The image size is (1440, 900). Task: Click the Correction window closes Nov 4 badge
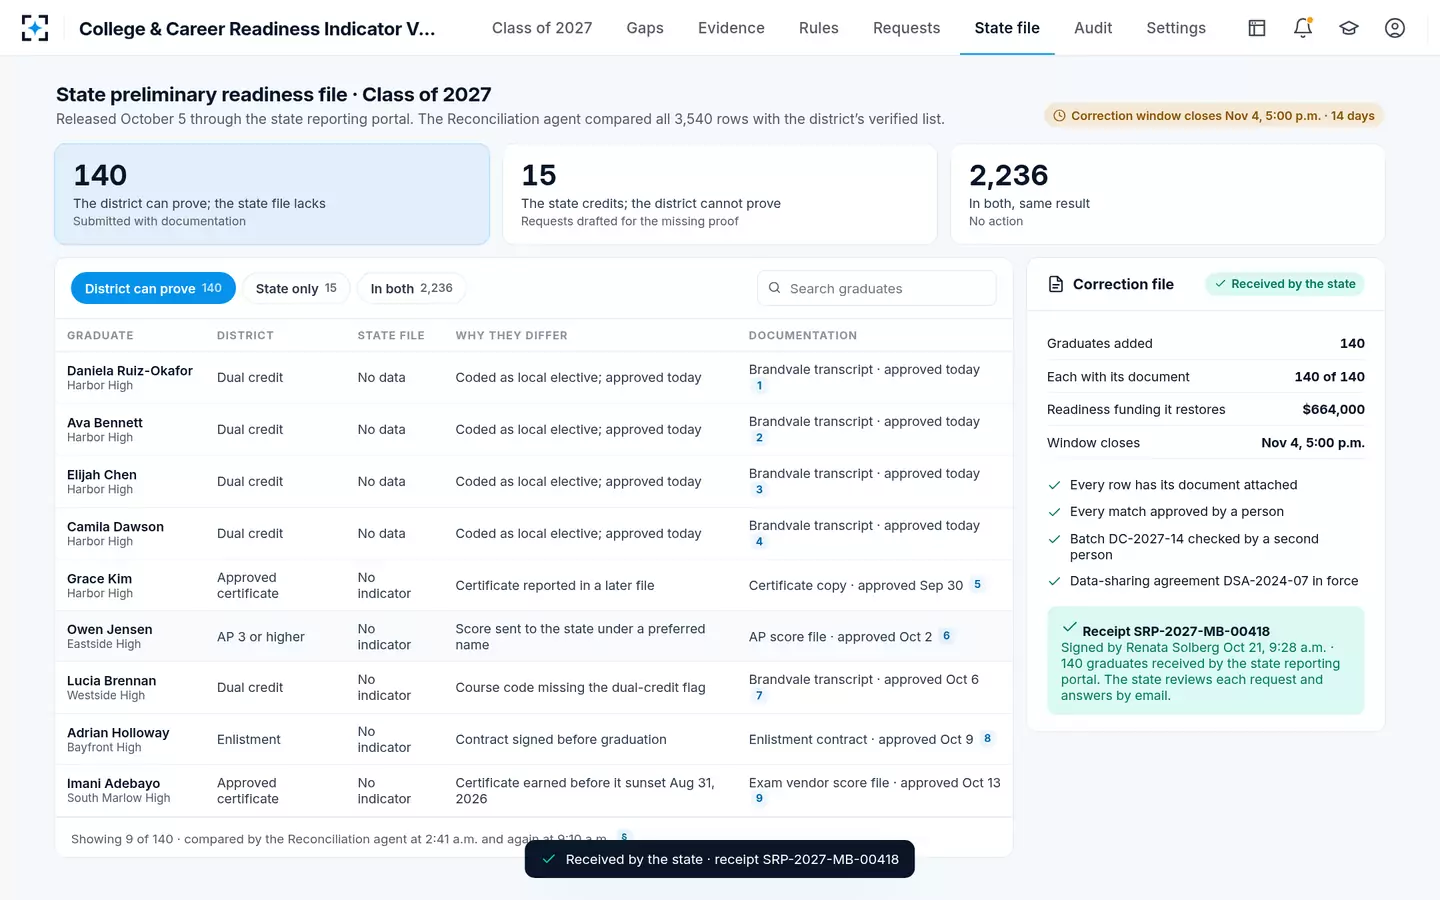pos(1214,116)
